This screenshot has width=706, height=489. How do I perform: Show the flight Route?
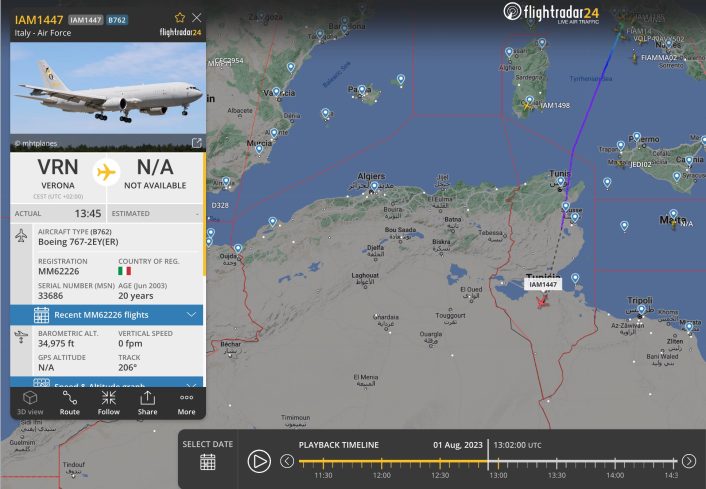coord(69,403)
